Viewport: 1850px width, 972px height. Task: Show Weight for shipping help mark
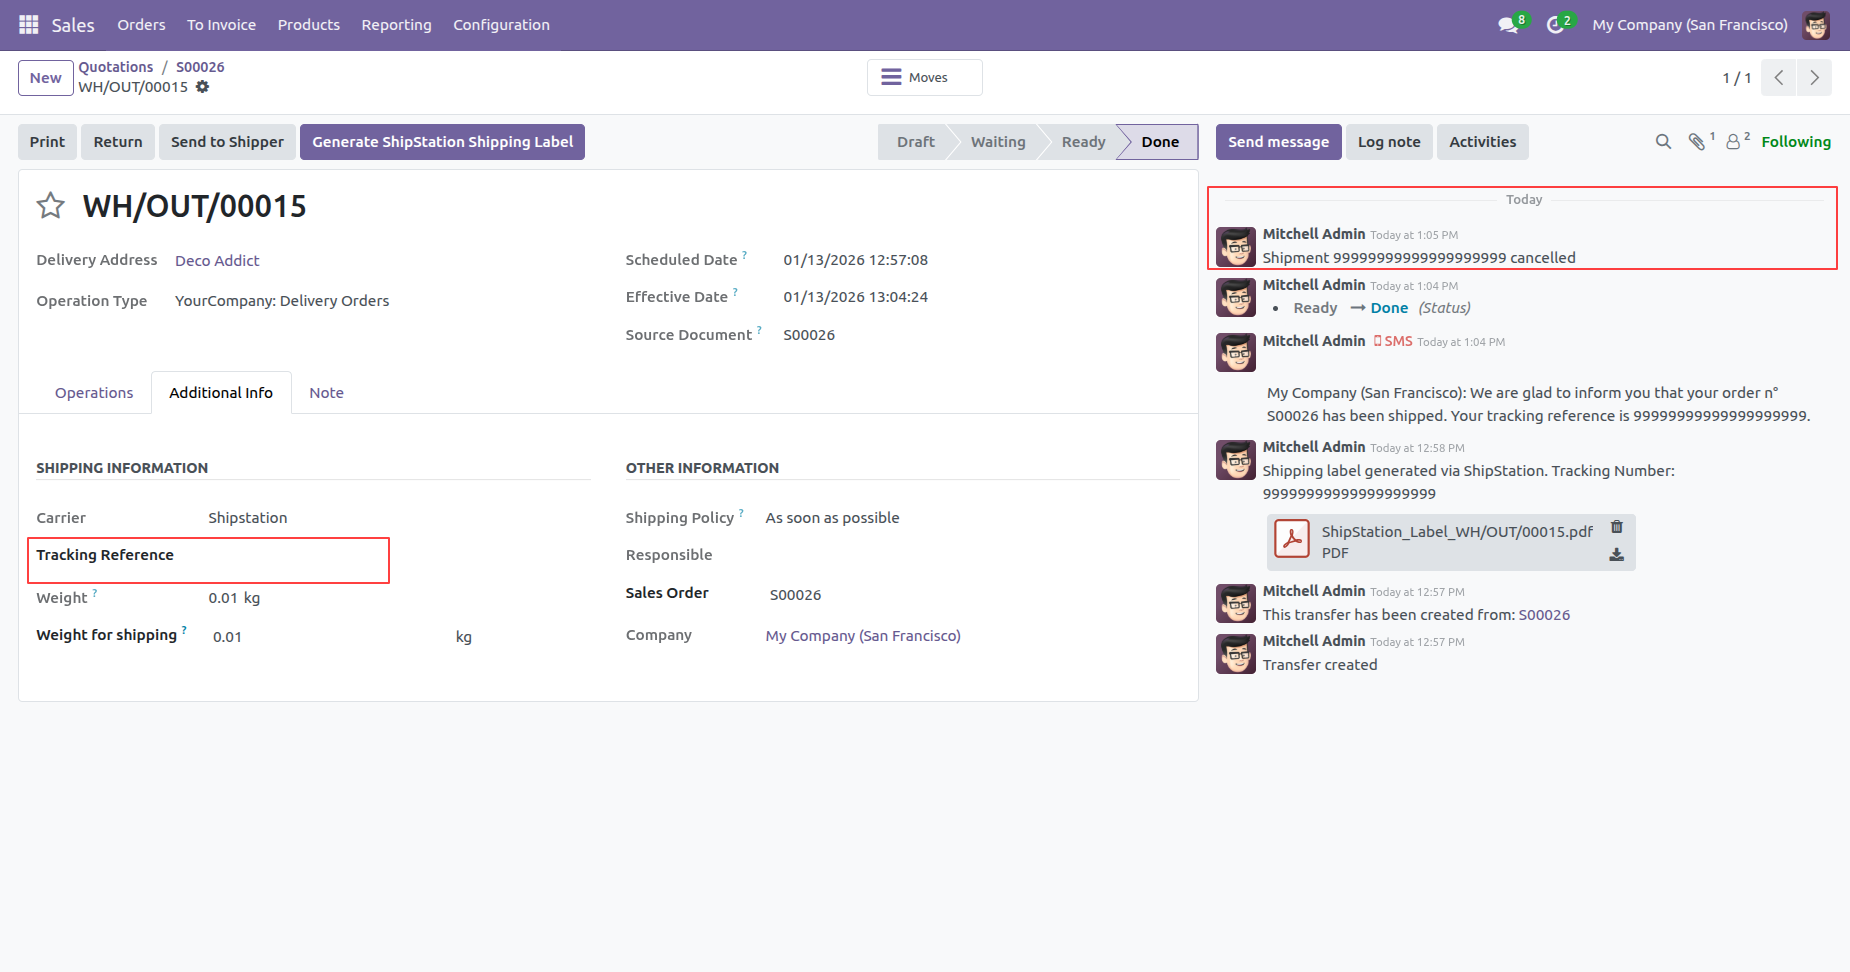click(184, 630)
